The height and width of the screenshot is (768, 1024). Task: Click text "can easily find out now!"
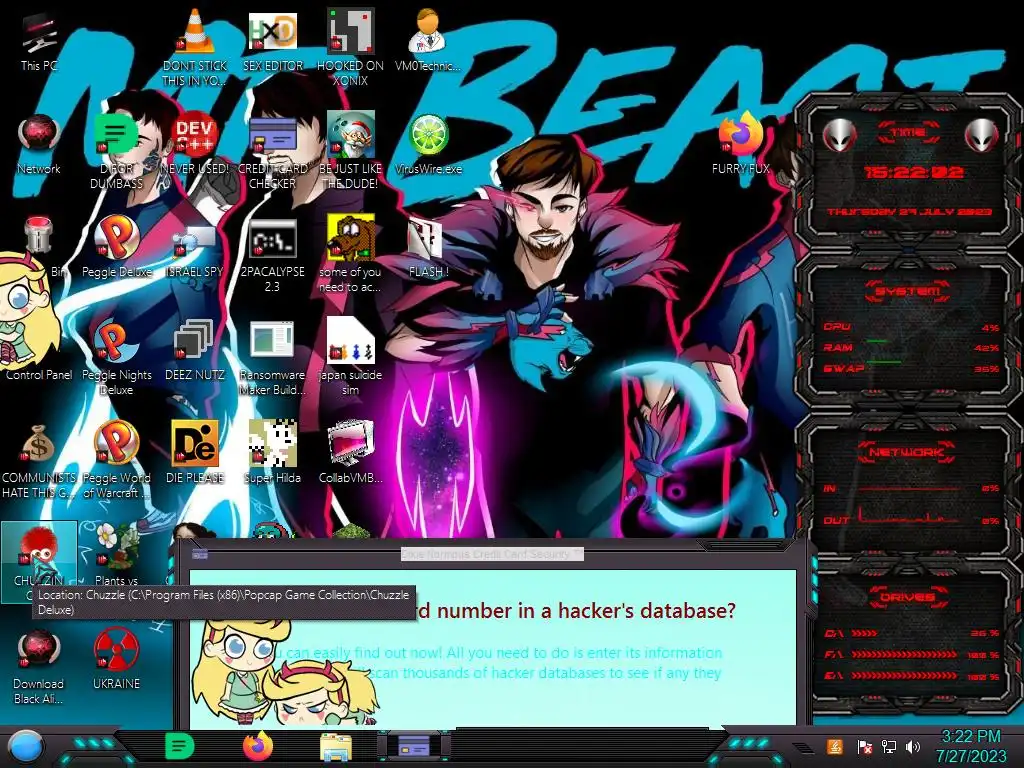pyautogui.click(x=364, y=652)
